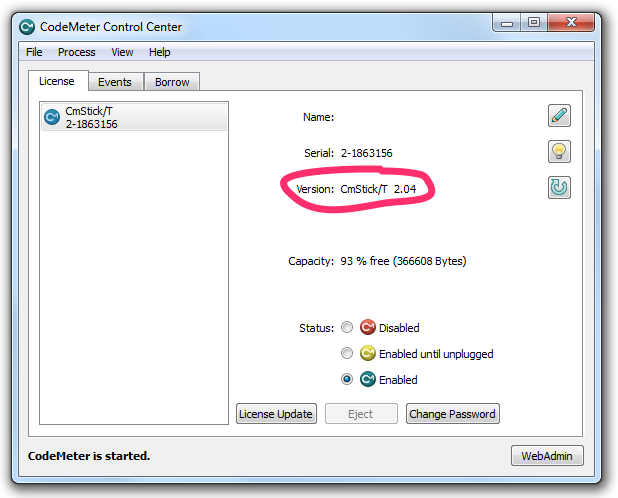The image size is (618, 498).
Task: Open WebAdmin
Action: (547, 456)
